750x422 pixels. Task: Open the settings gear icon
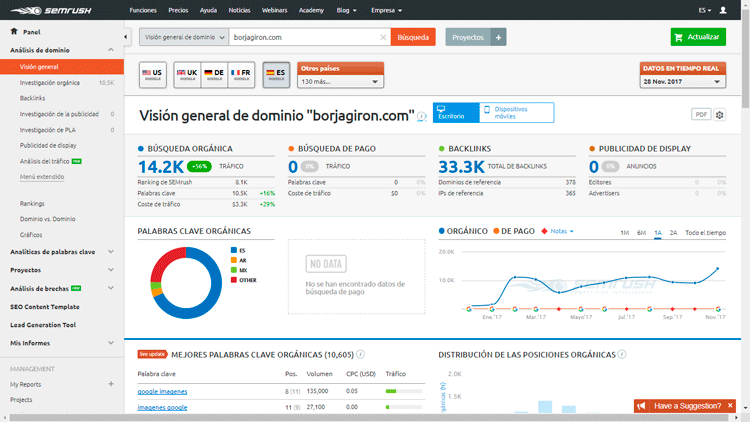click(x=719, y=115)
